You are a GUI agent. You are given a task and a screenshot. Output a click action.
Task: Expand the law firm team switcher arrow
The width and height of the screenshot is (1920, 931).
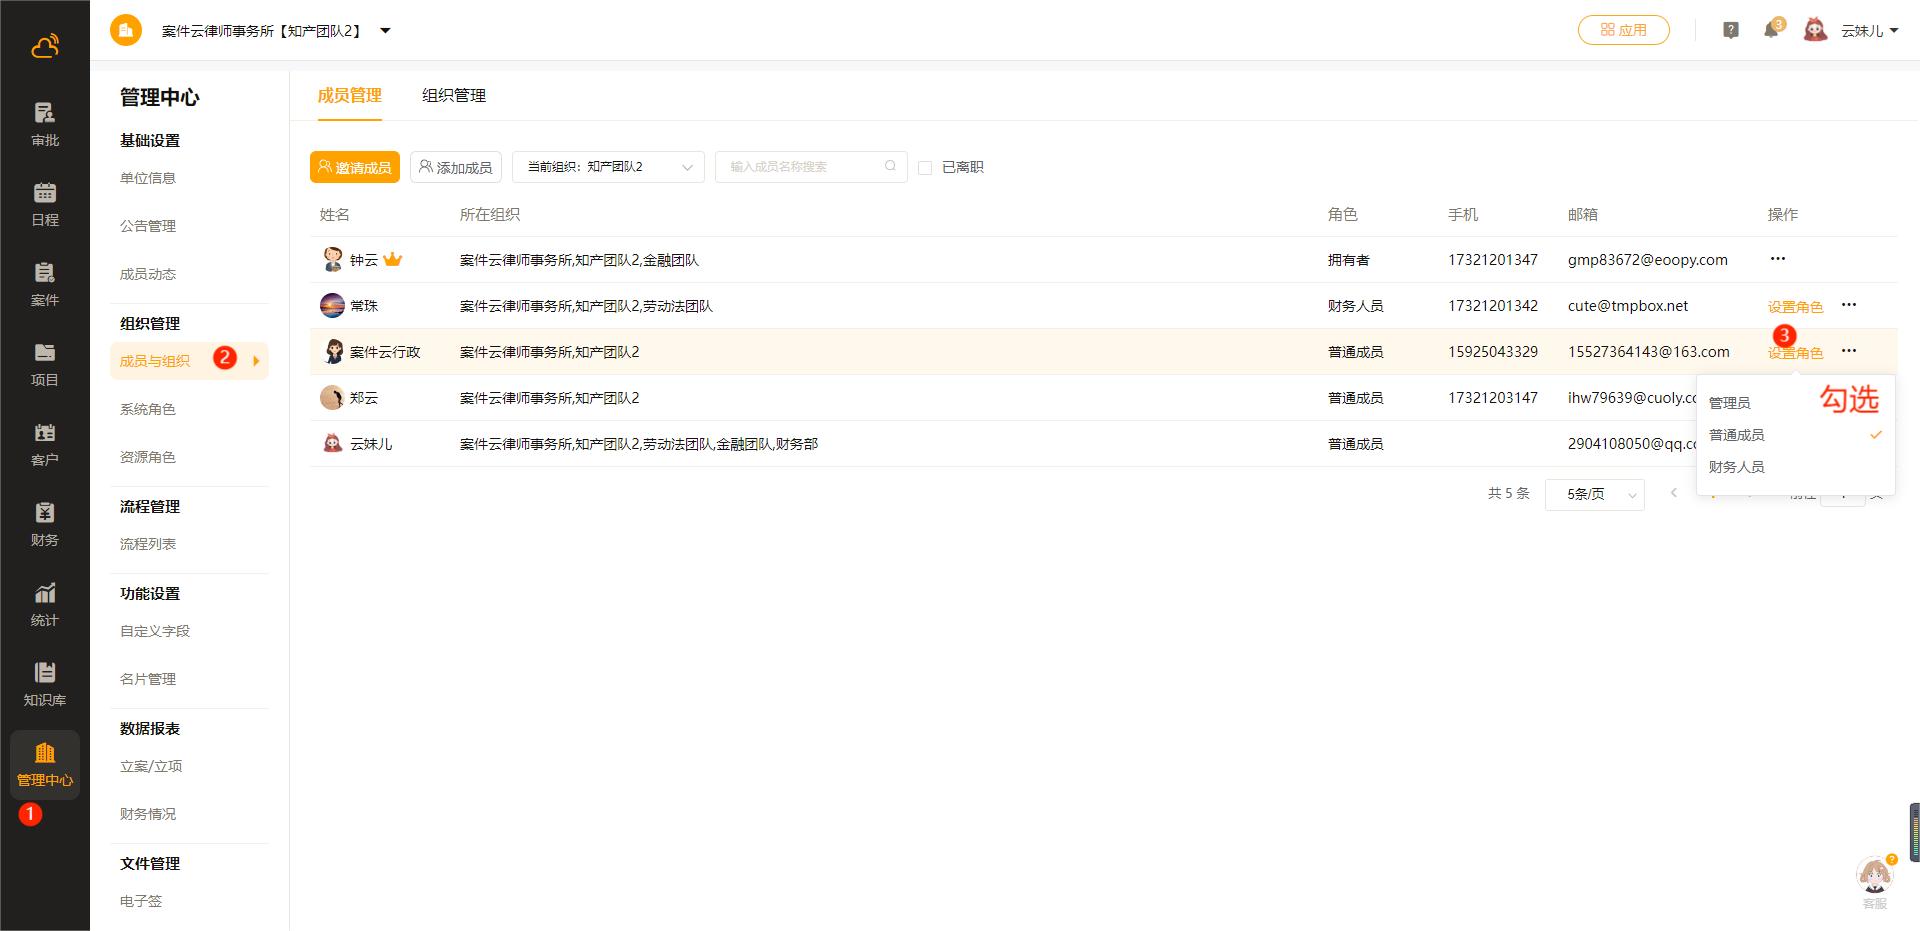coord(385,31)
